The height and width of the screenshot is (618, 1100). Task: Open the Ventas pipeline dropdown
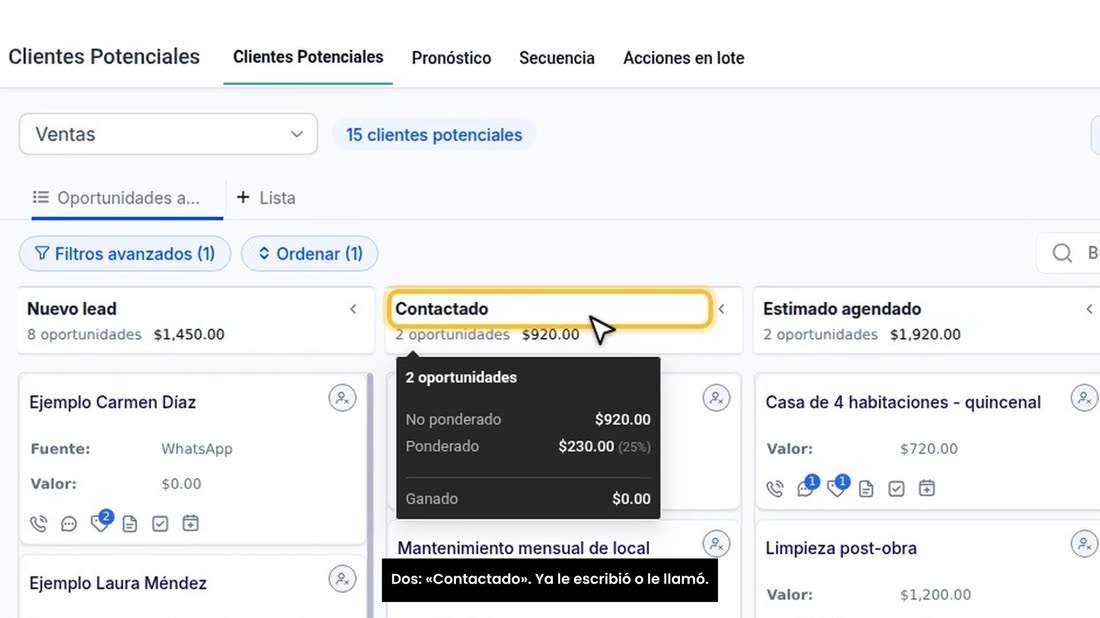(x=168, y=134)
